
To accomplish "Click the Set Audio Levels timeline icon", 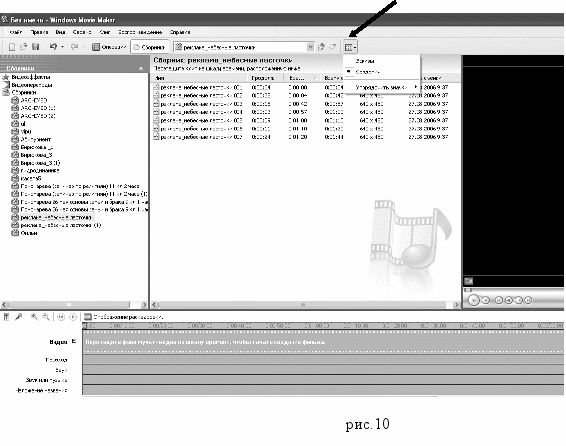I will 6,317.
